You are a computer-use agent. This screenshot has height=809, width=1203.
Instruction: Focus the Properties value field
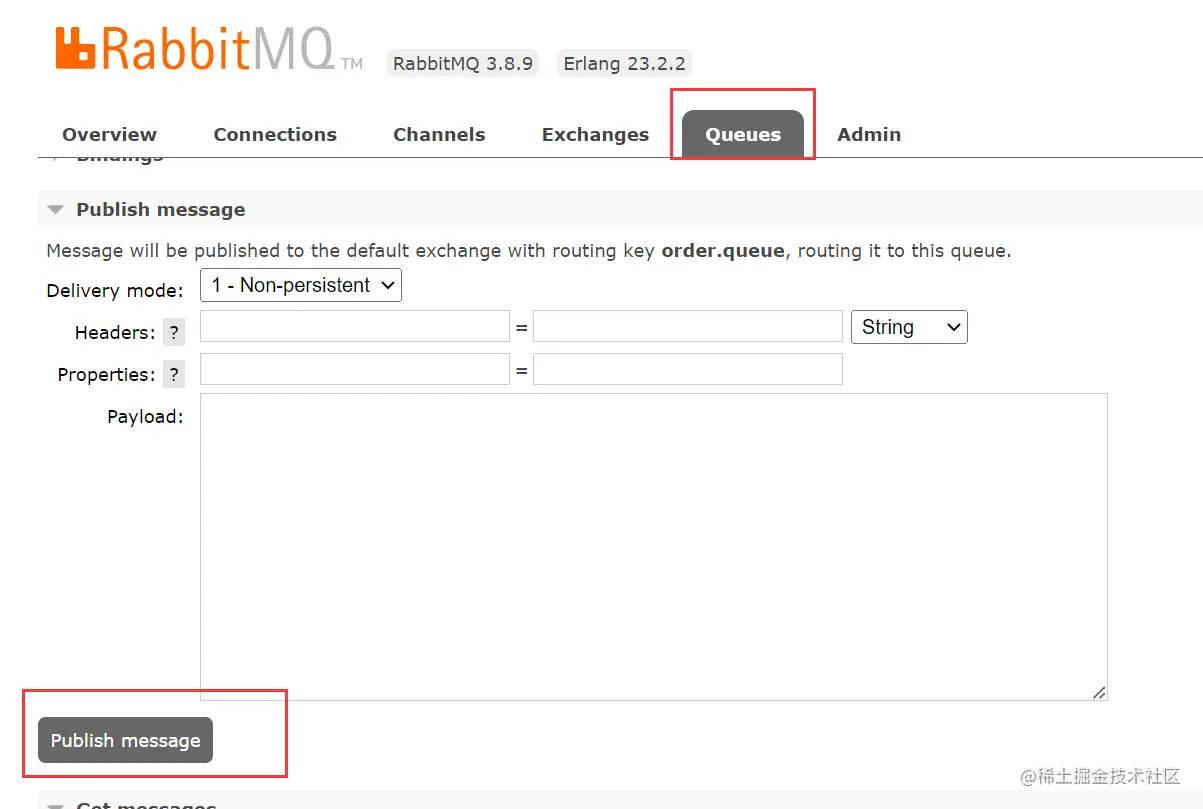[688, 369]
